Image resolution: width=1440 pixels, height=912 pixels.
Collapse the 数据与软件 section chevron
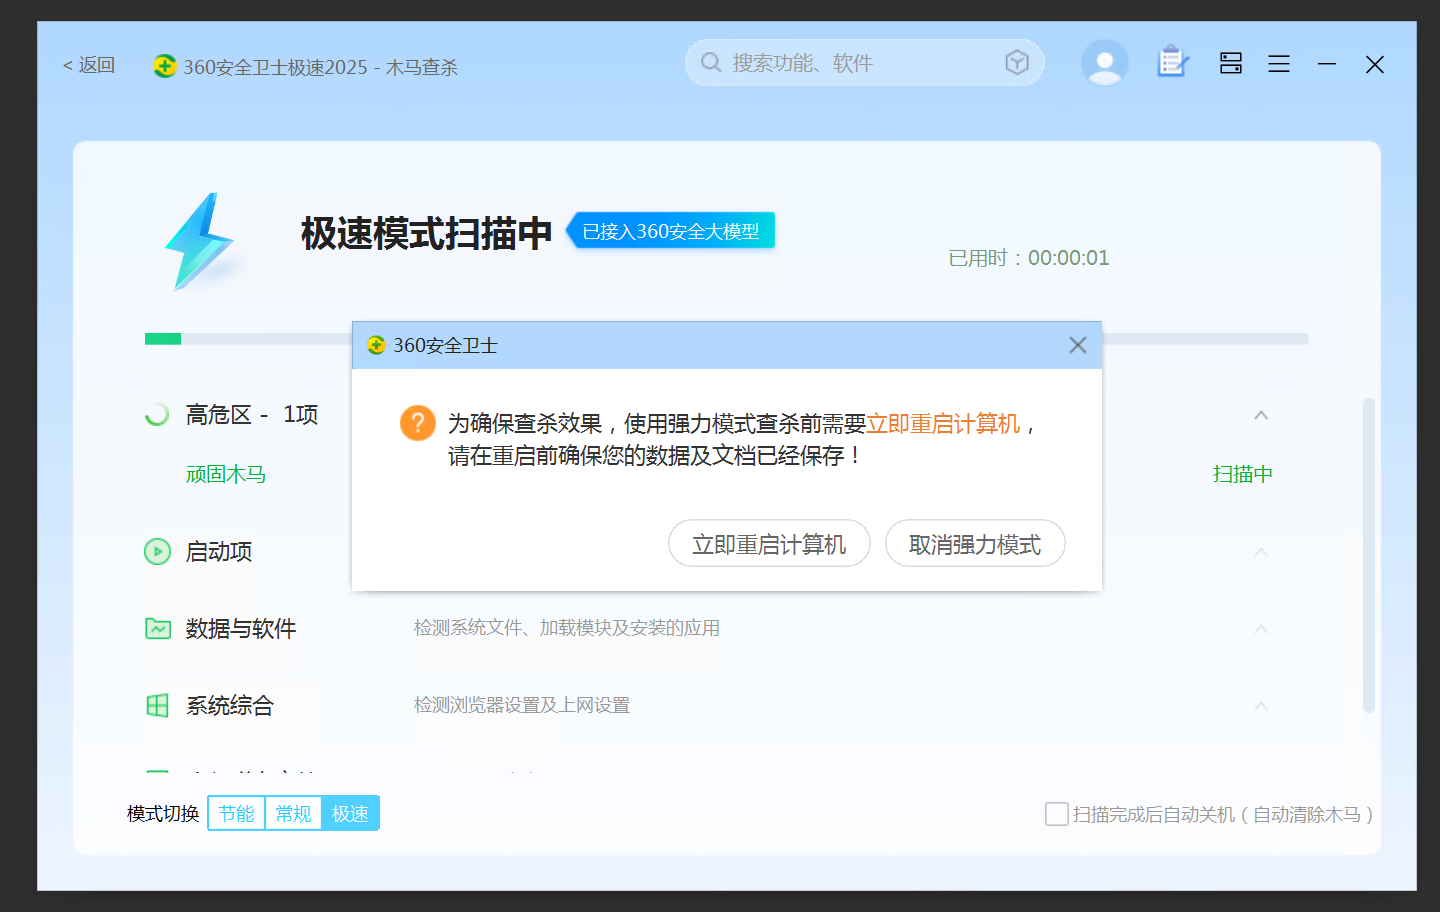pyautogui.click(x=1261, y=629)
